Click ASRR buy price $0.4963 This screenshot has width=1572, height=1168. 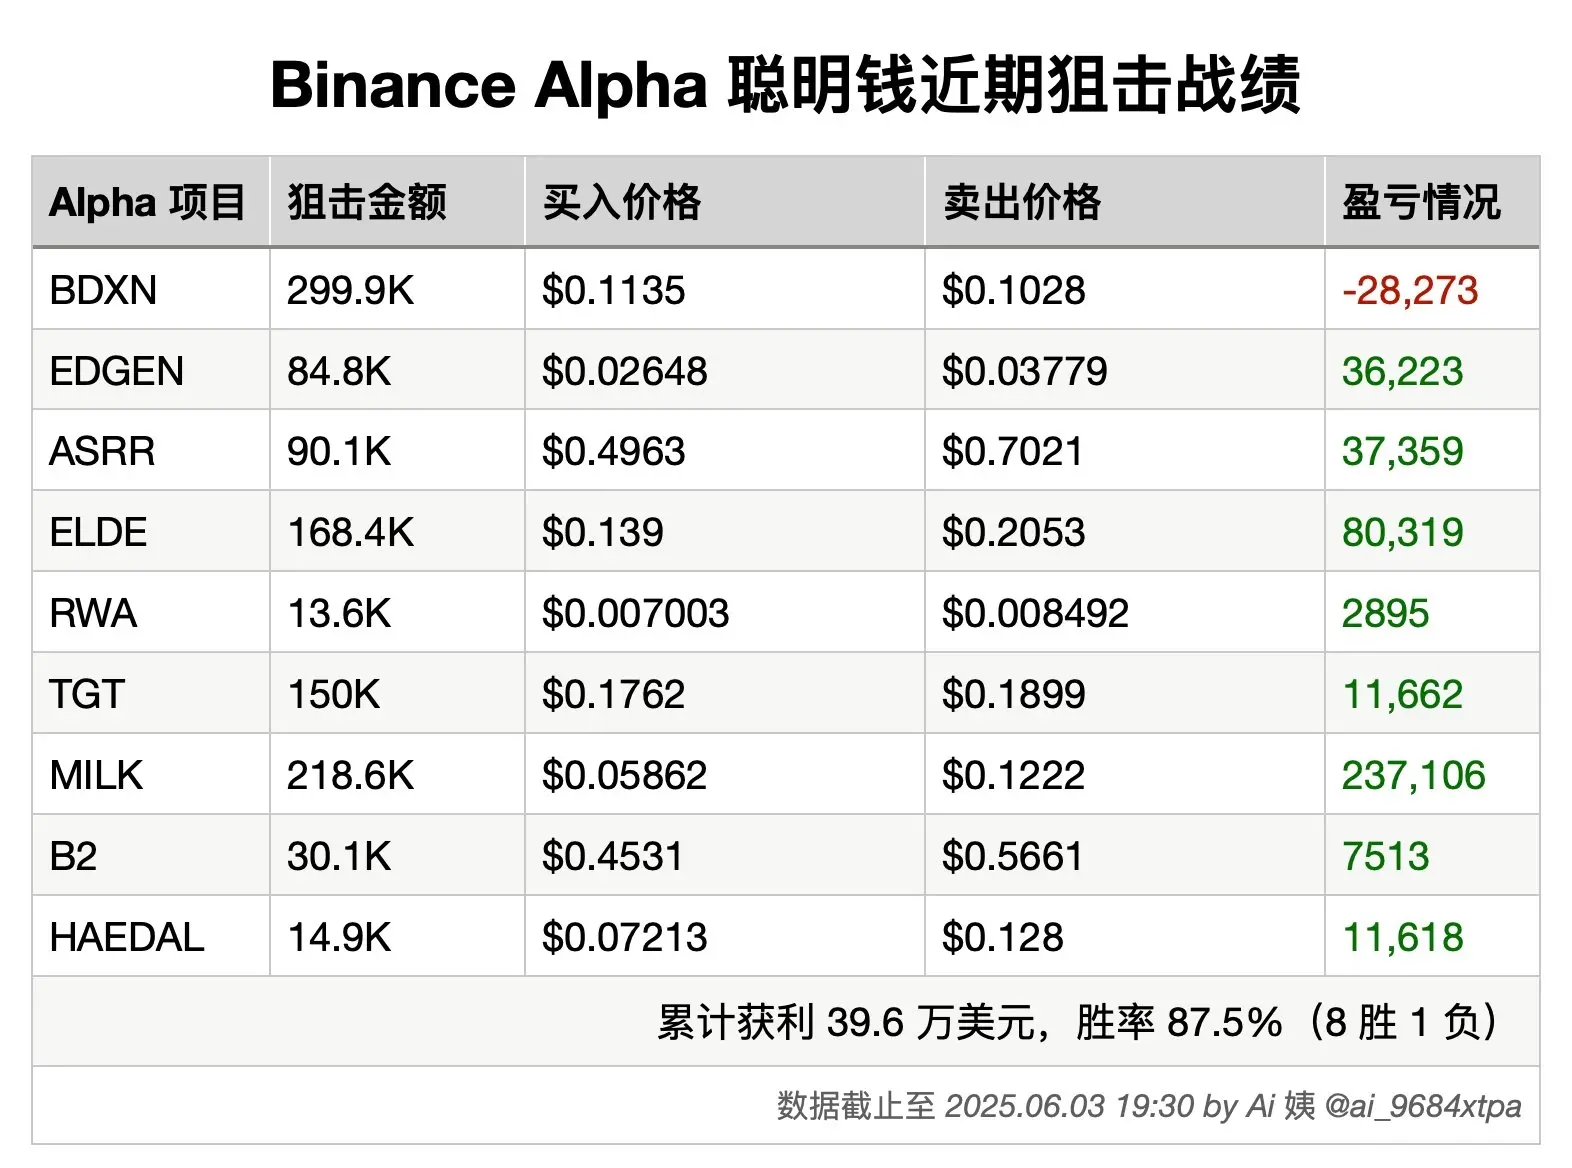pos(613,452)
